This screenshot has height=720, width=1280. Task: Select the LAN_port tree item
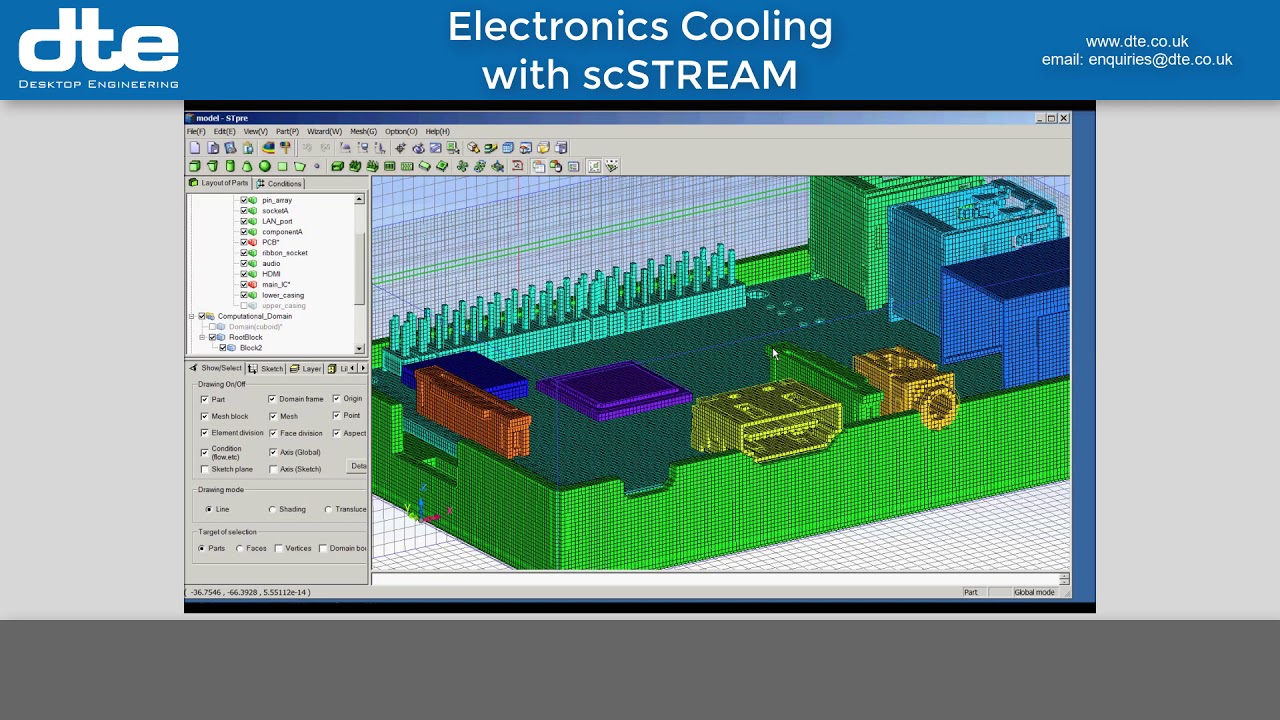pyautogui.click(x=278, y=222)
